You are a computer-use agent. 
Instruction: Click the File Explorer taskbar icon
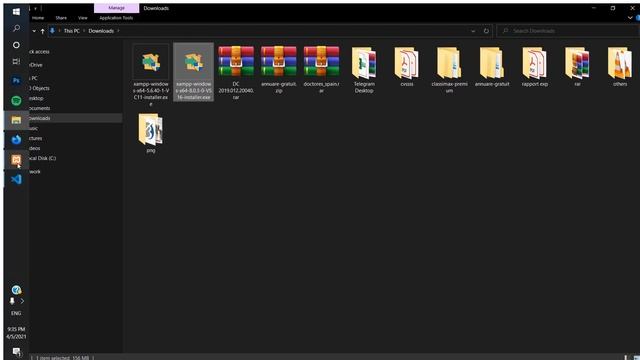coord(16,120)
